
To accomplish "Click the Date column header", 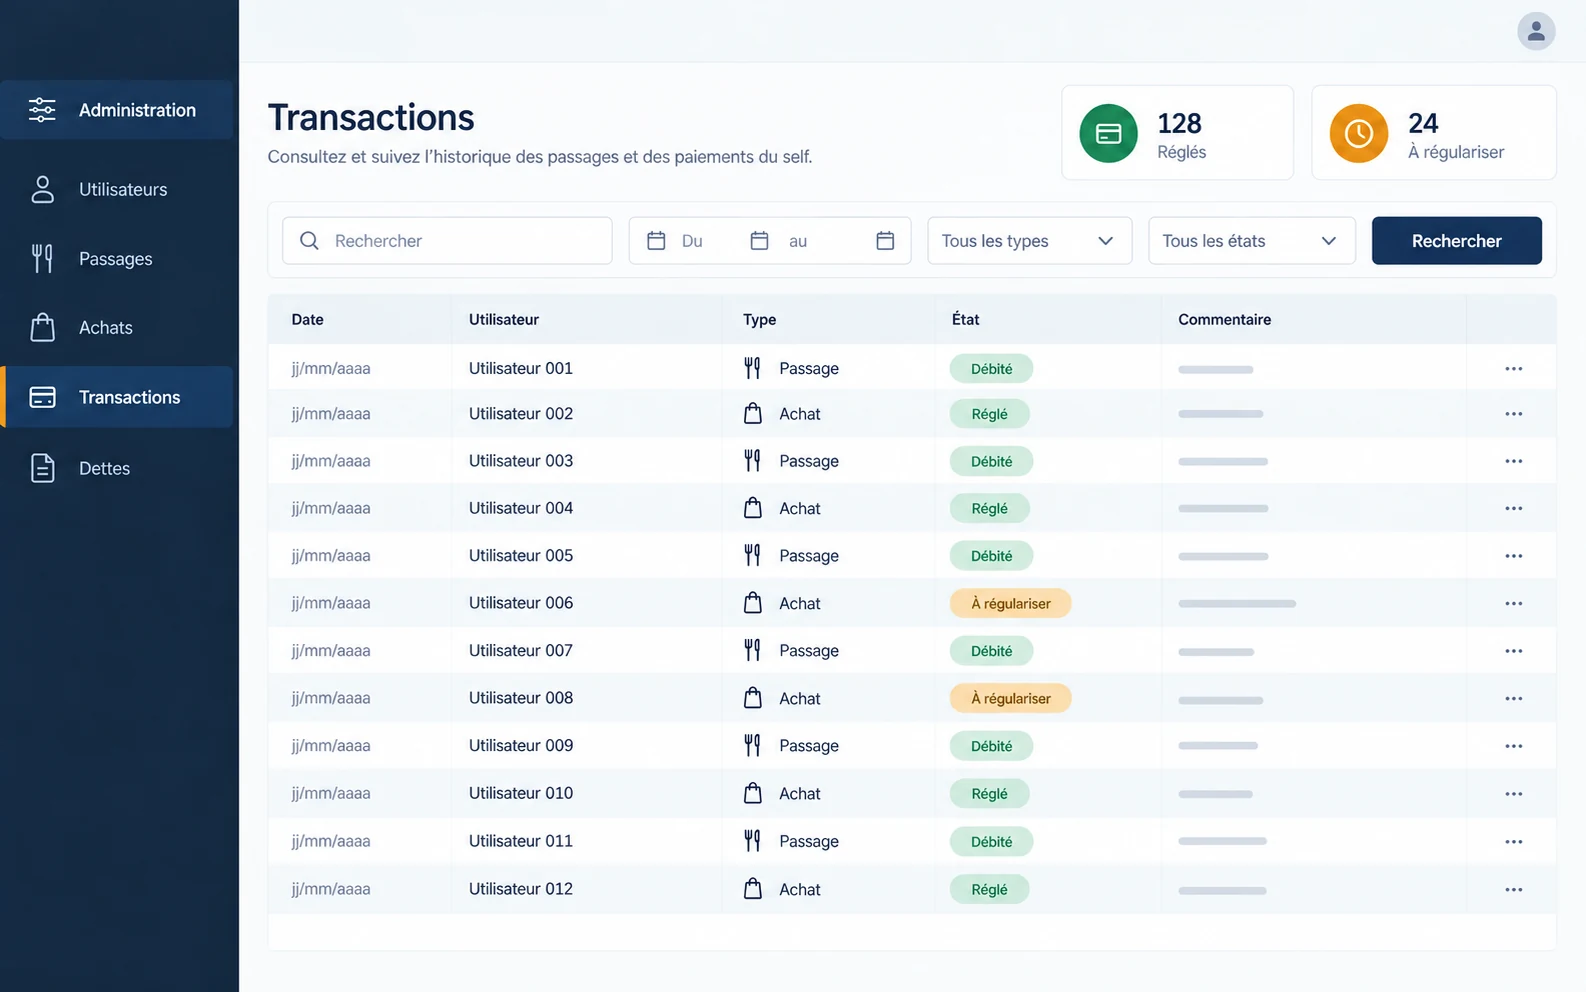I will (x=308, y=320).
